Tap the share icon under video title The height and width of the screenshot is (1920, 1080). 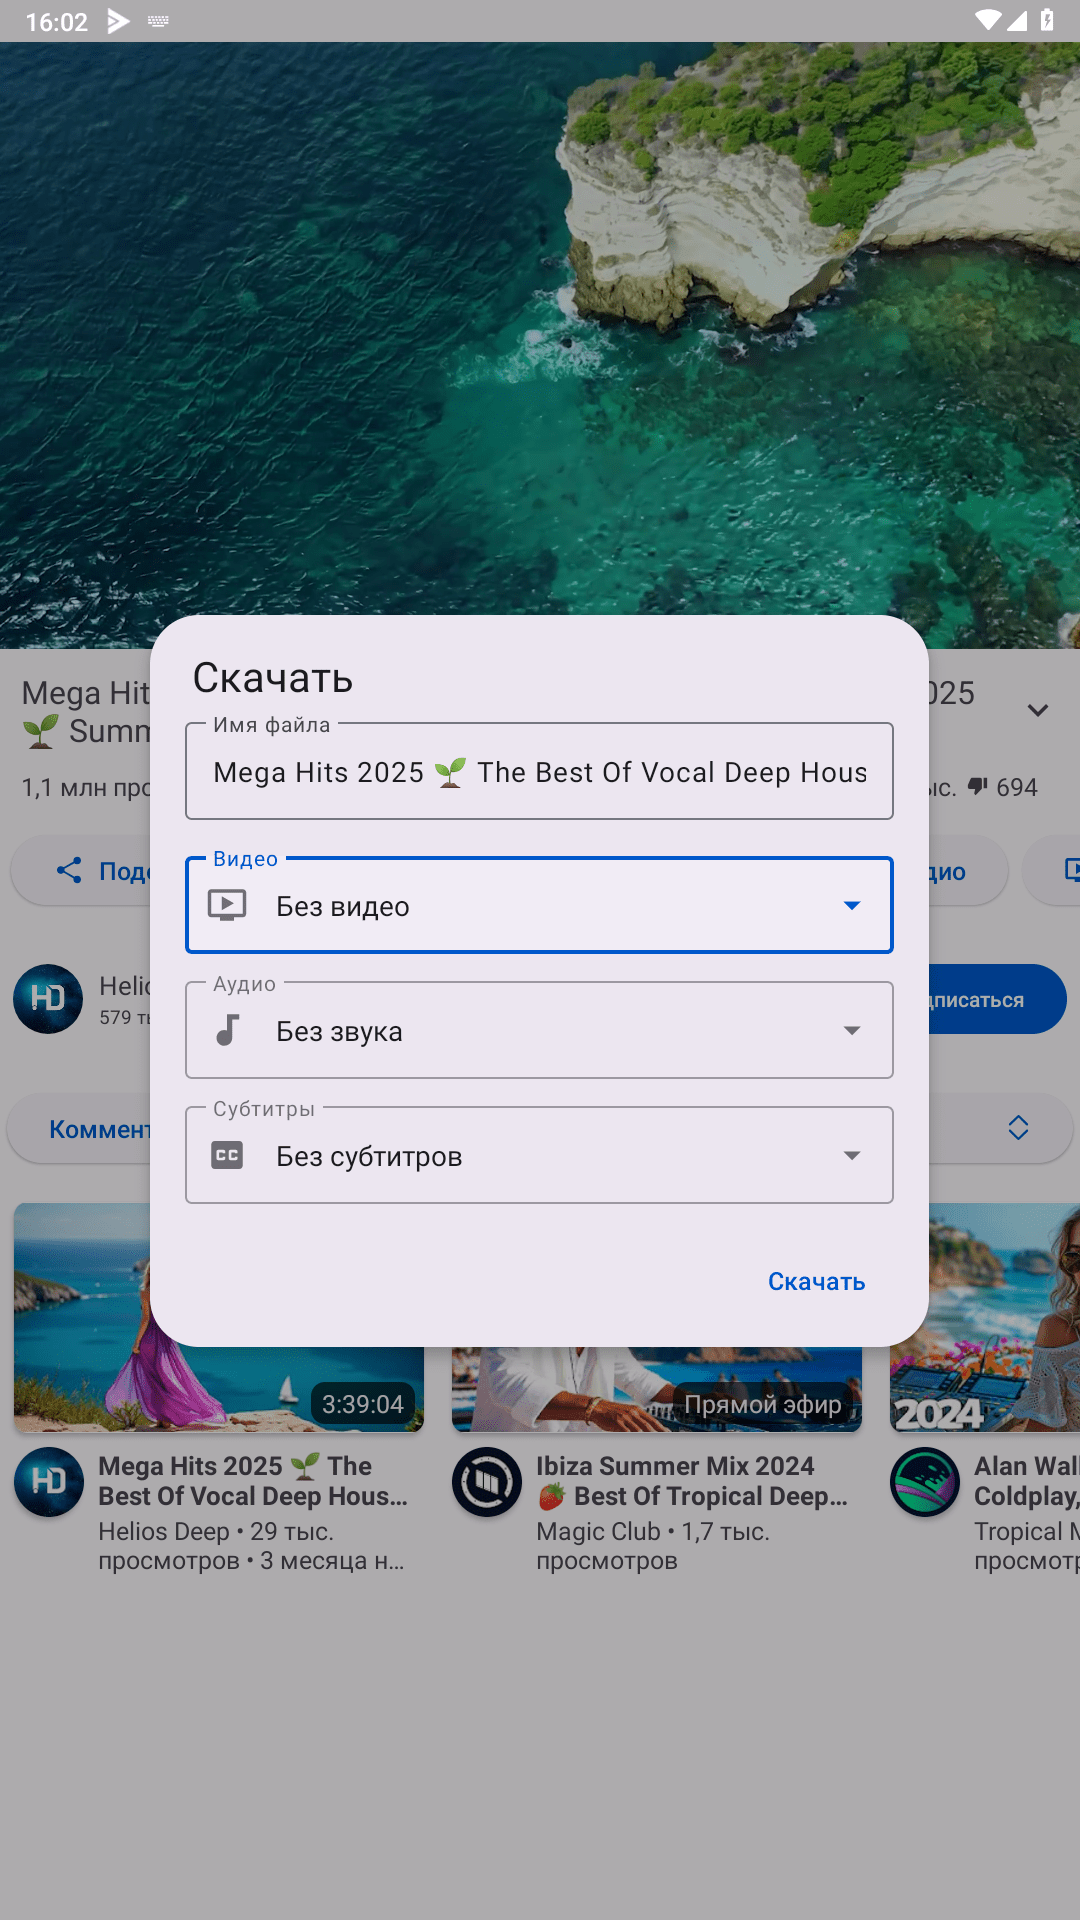[69, 870]
